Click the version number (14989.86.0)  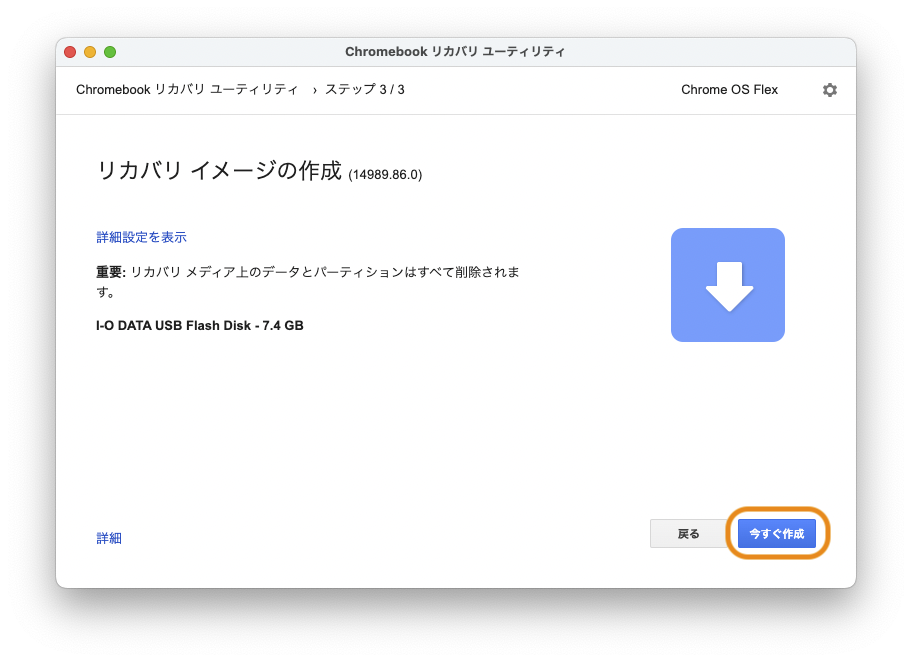385,175
